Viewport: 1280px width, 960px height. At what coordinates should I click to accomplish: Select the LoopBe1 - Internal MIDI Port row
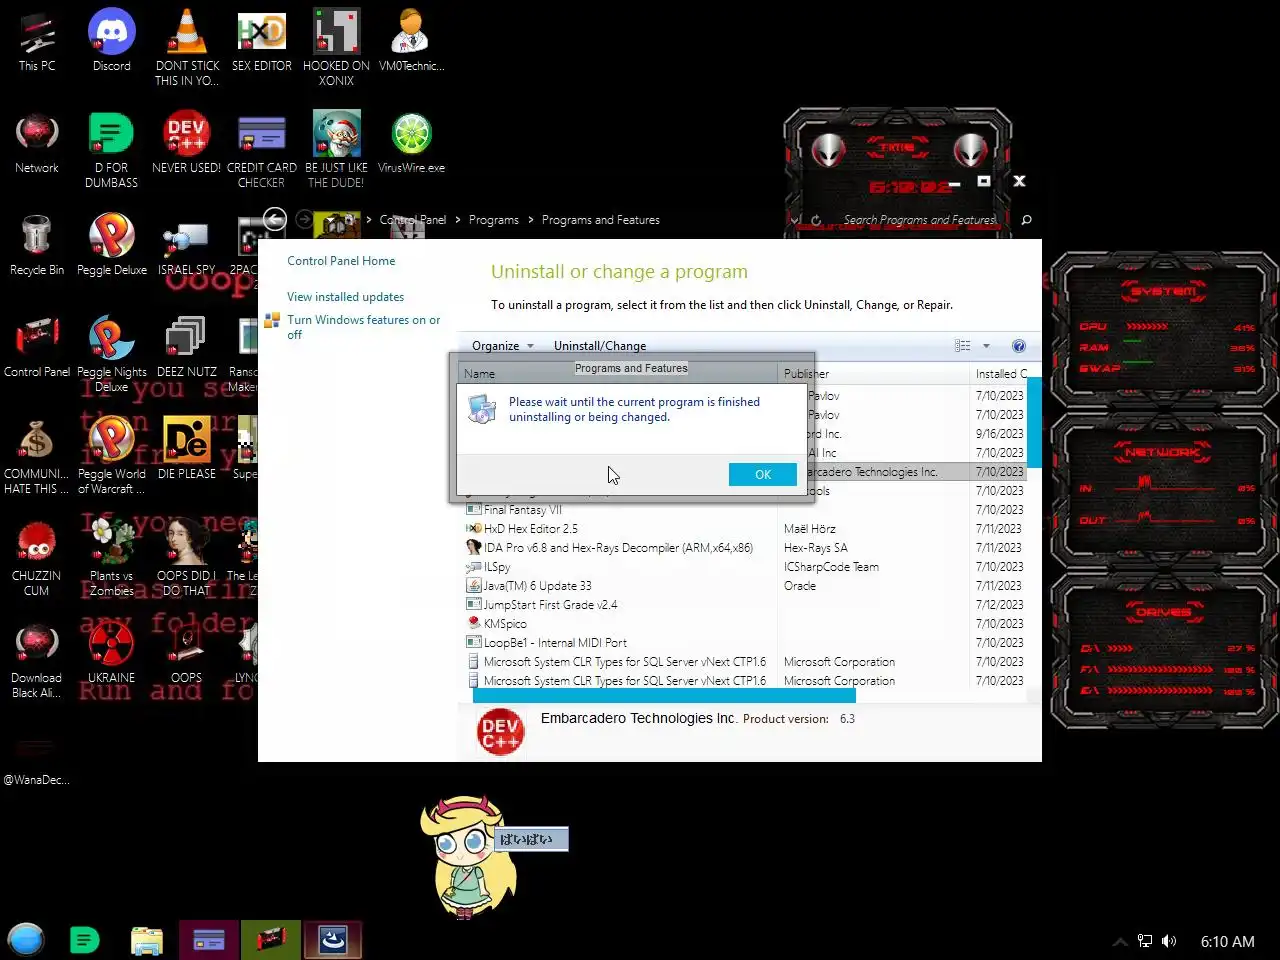[x=746, y=643]
